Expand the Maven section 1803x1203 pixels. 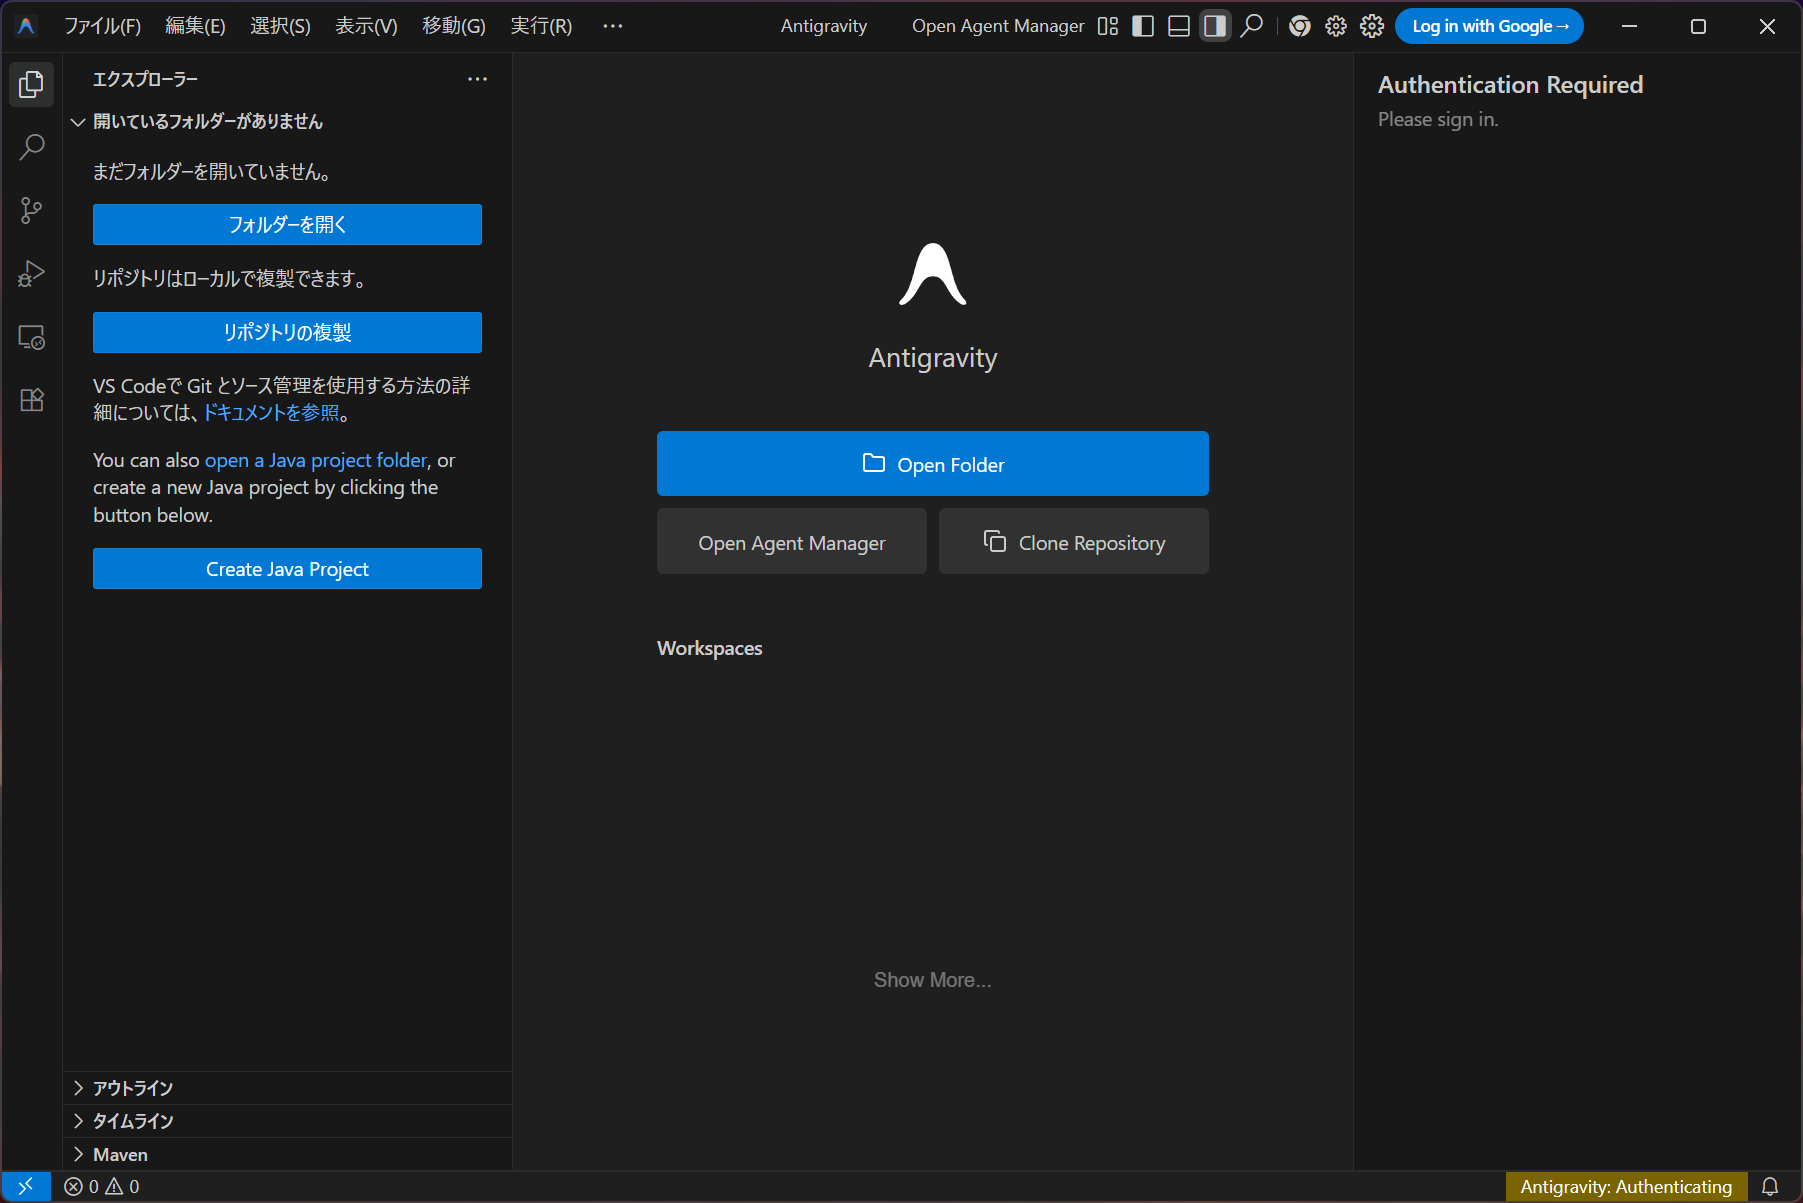click(x=287, y=1154)
